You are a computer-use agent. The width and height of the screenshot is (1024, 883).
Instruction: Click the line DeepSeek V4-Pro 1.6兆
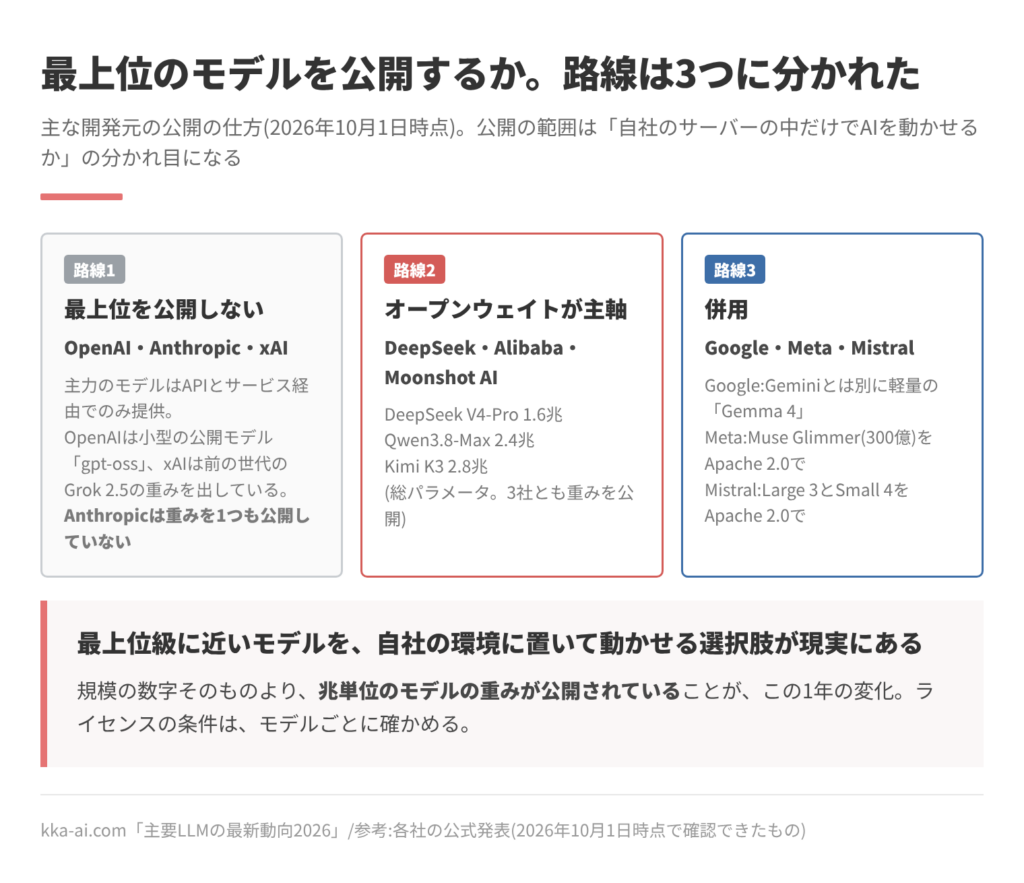(473, 415)
